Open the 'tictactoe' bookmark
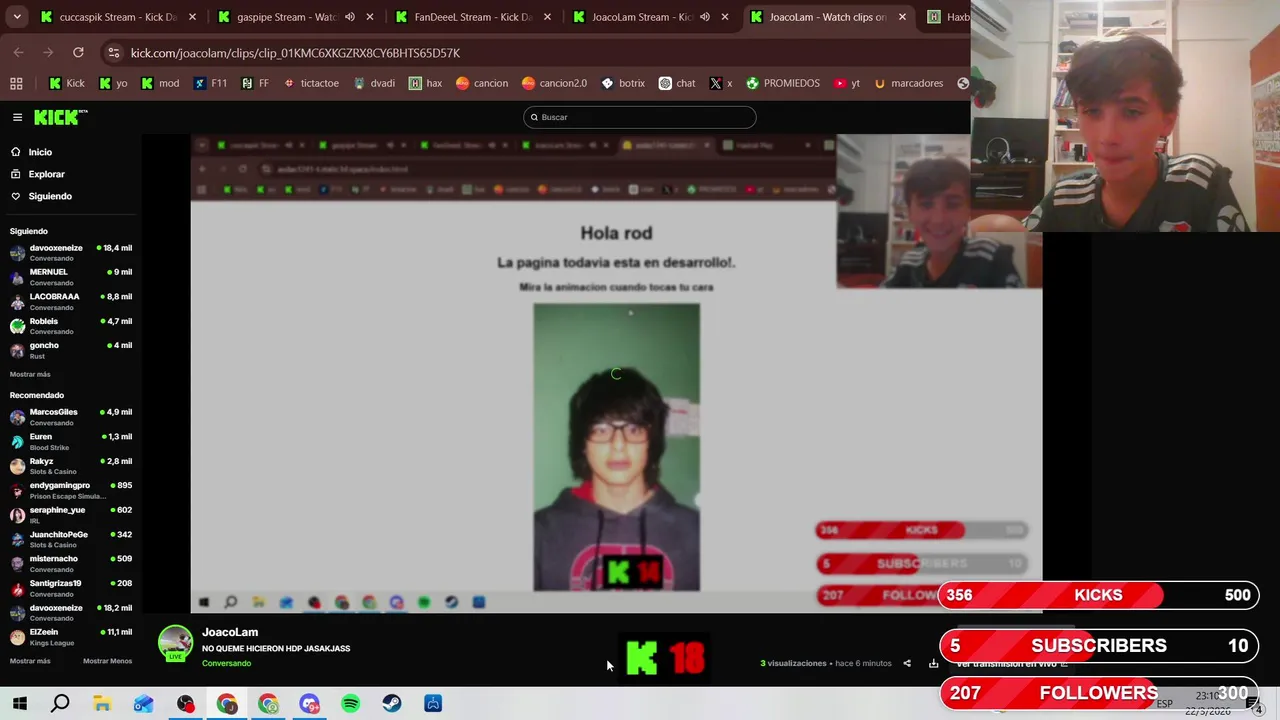 (311, 83)
